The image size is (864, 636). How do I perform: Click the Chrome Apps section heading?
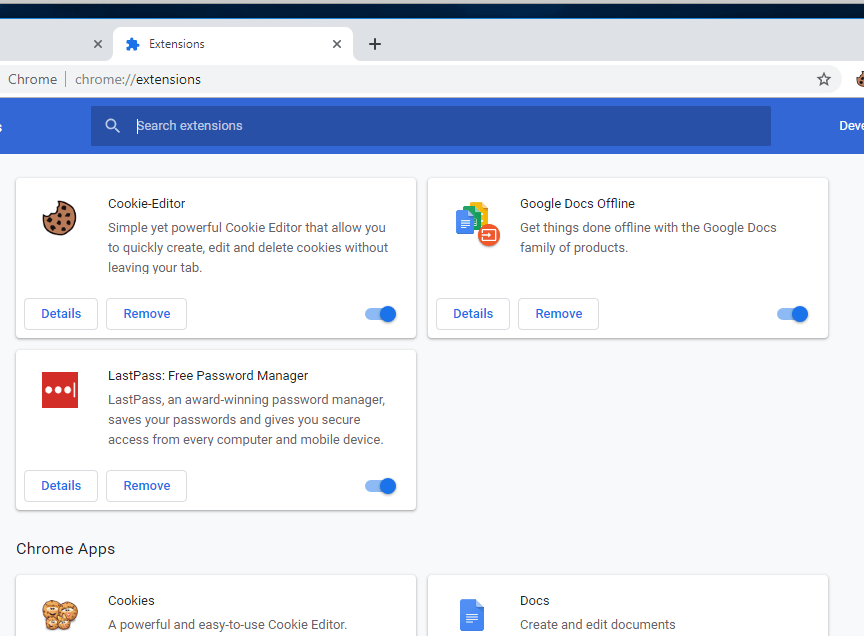66,549
